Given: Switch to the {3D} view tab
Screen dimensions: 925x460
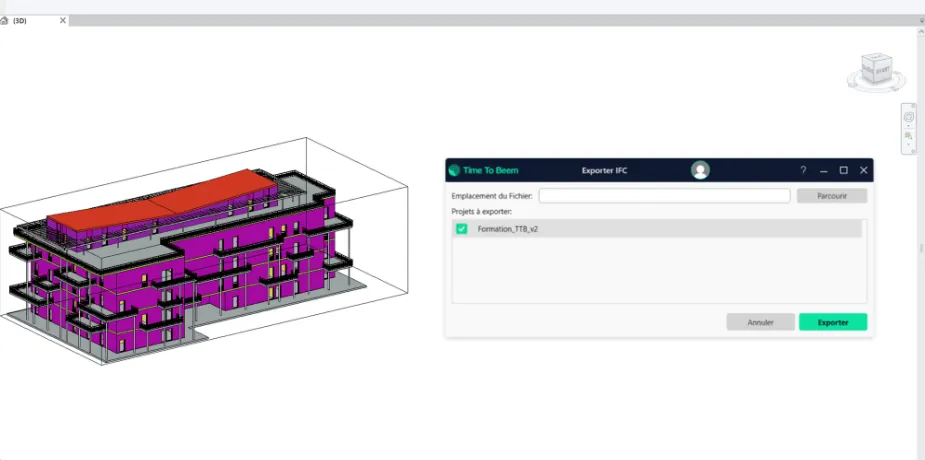Looking at the screenshot, I should point(35,21).
